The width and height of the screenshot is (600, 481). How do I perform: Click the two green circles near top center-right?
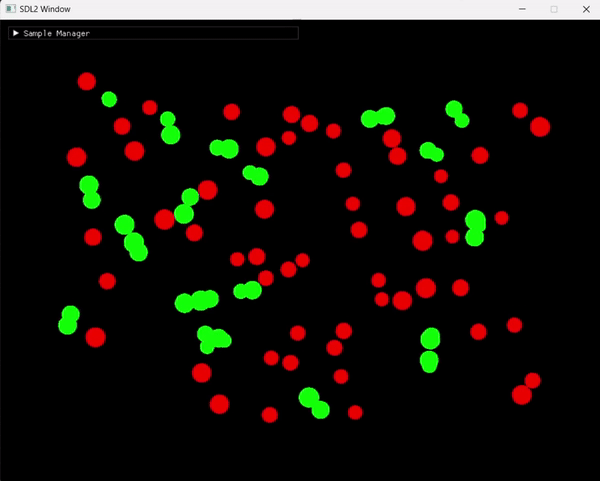coord(378,117)
